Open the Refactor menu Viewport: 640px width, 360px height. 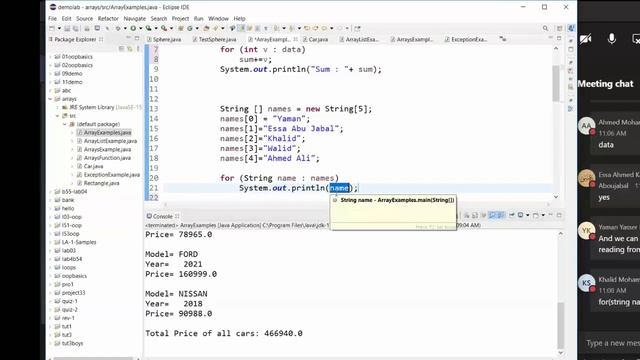(108, 19)
